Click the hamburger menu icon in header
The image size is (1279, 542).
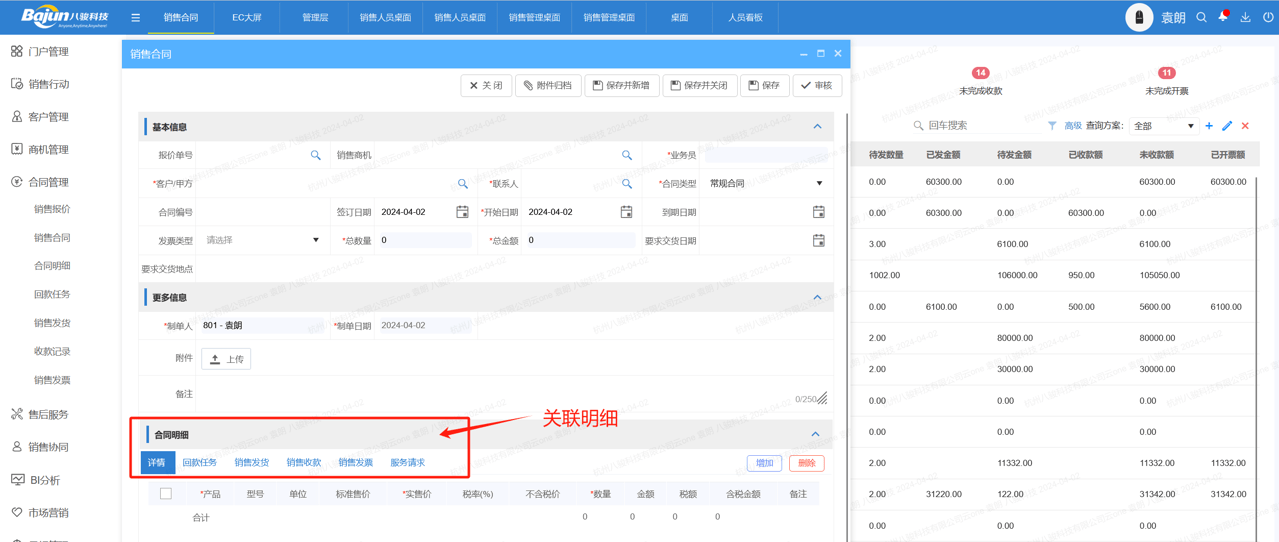(x=136, y=17)
